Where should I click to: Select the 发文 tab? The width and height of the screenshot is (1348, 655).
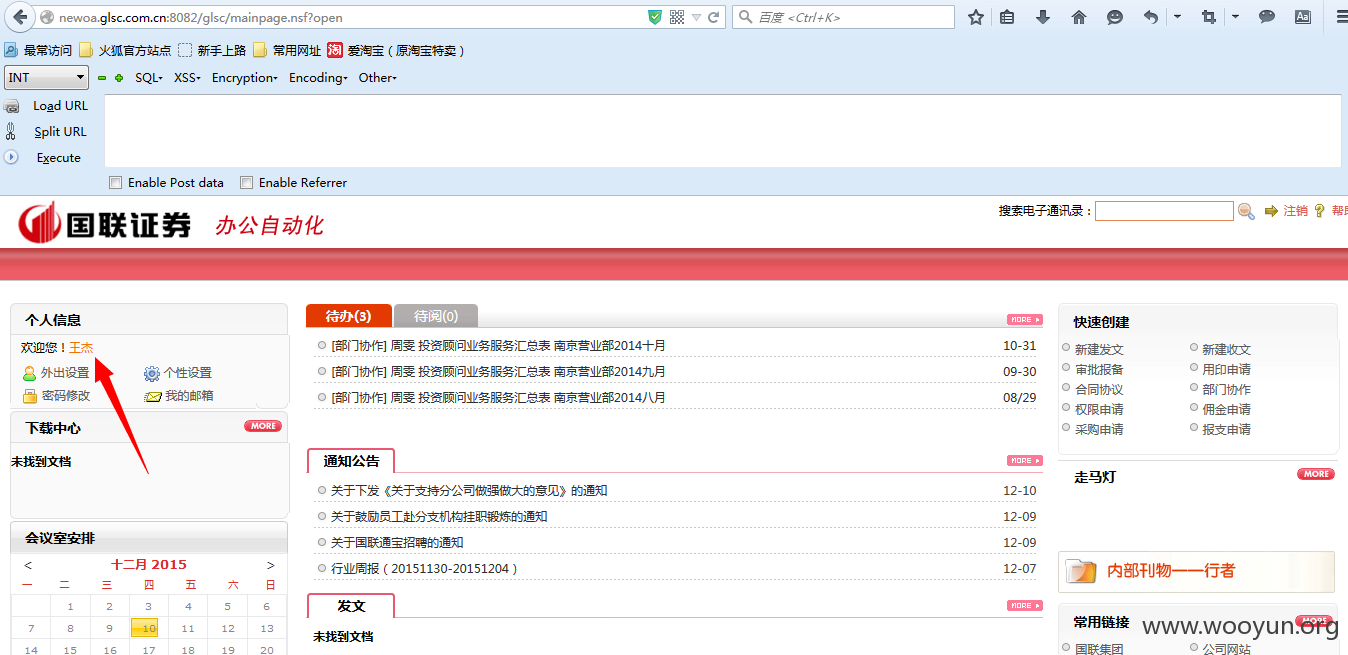click(351, 606)
